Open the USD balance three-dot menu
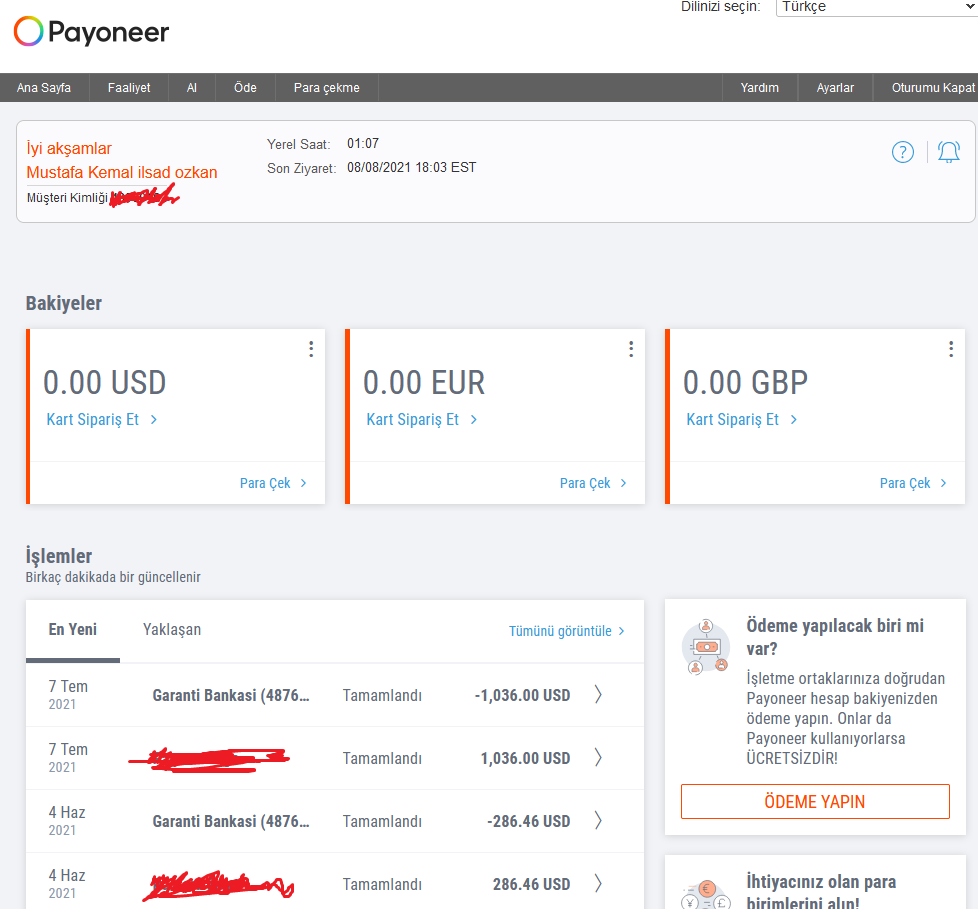This screenshot has height=909, width=978. pos(311,349)
